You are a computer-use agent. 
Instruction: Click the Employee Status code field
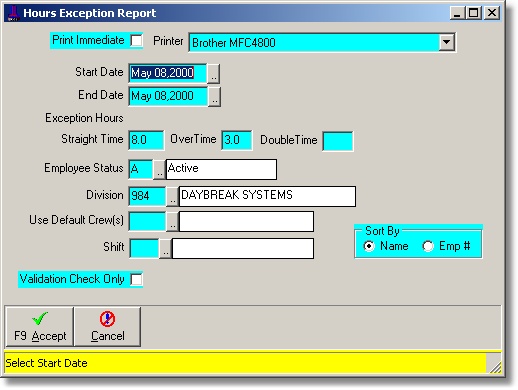(x=141, y=169)
